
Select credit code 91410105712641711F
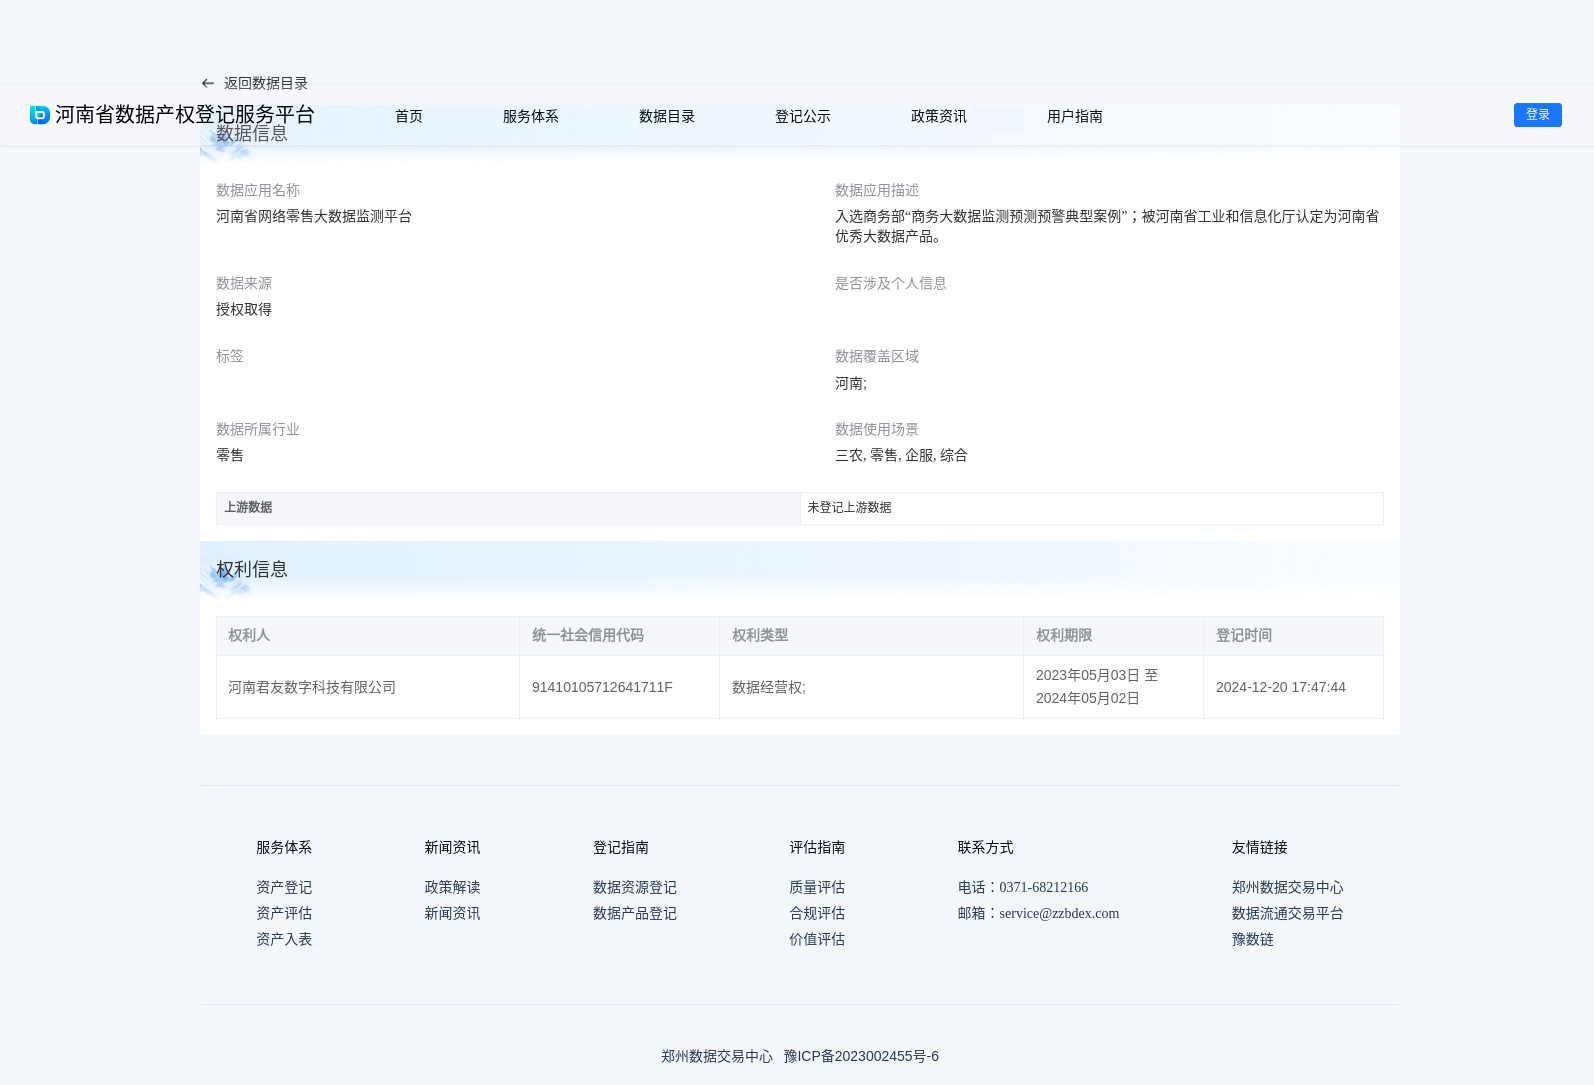point(602,687)
